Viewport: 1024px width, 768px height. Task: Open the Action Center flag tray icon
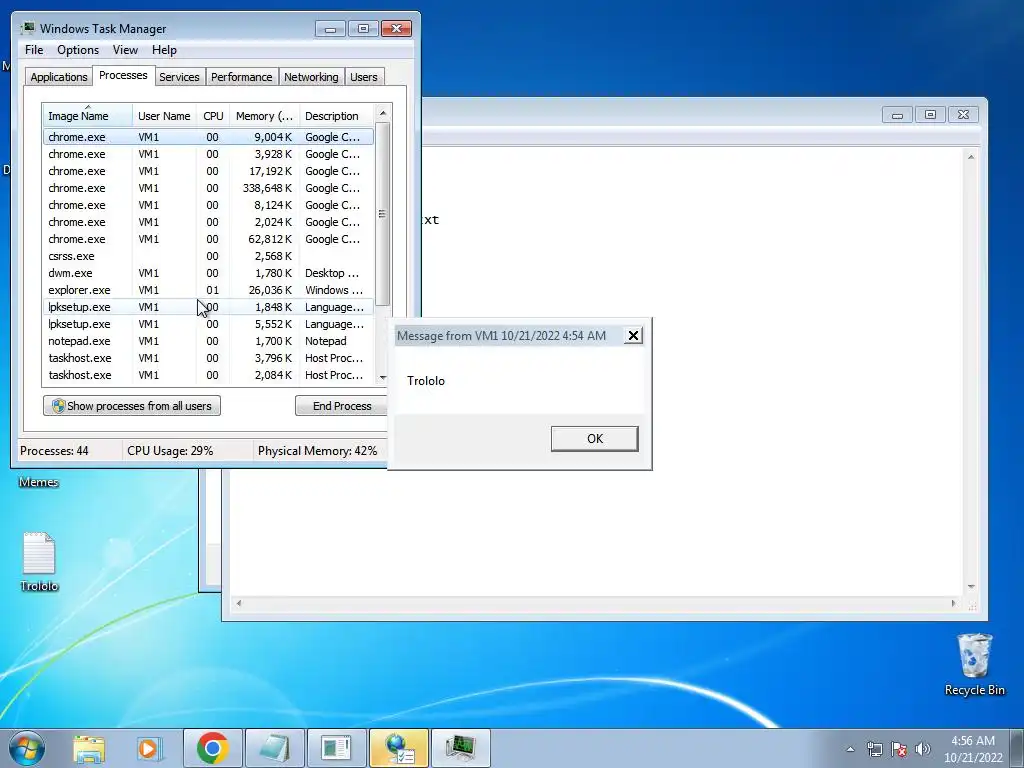(899, 749)
